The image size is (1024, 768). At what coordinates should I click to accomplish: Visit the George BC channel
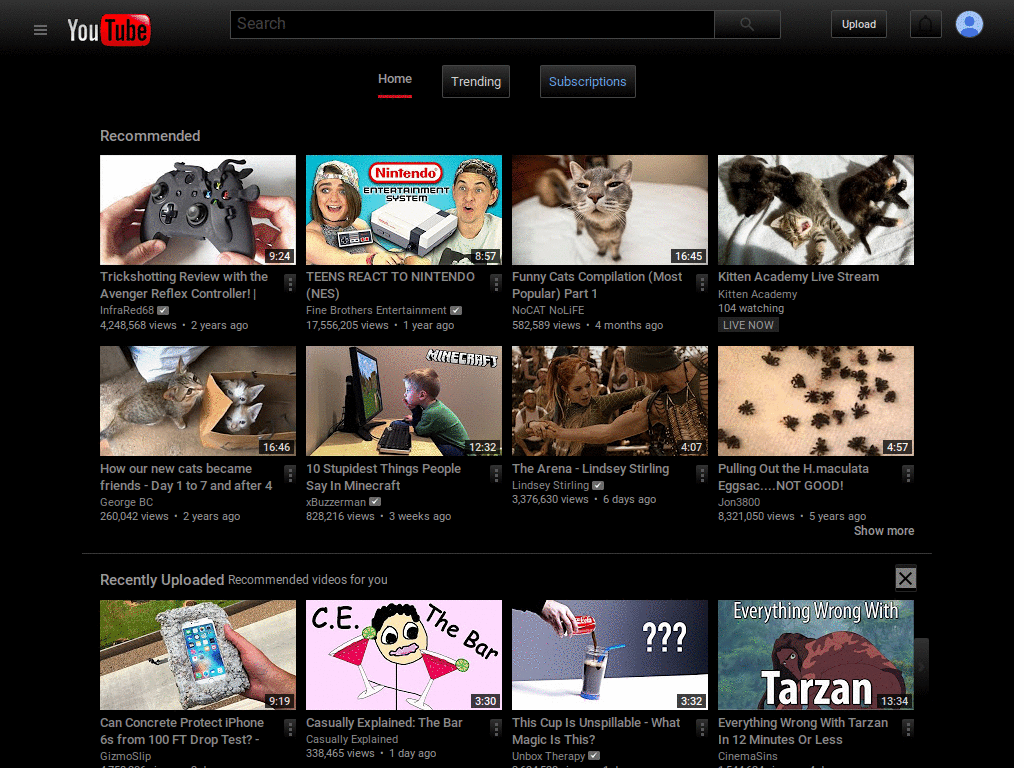pos(127,502)
